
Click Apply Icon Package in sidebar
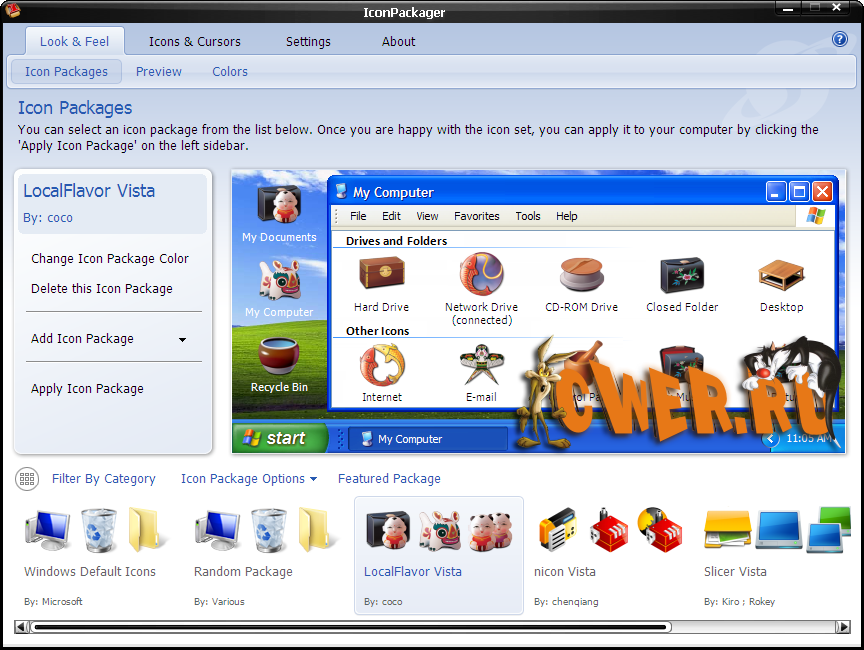[x=87, y=389]
